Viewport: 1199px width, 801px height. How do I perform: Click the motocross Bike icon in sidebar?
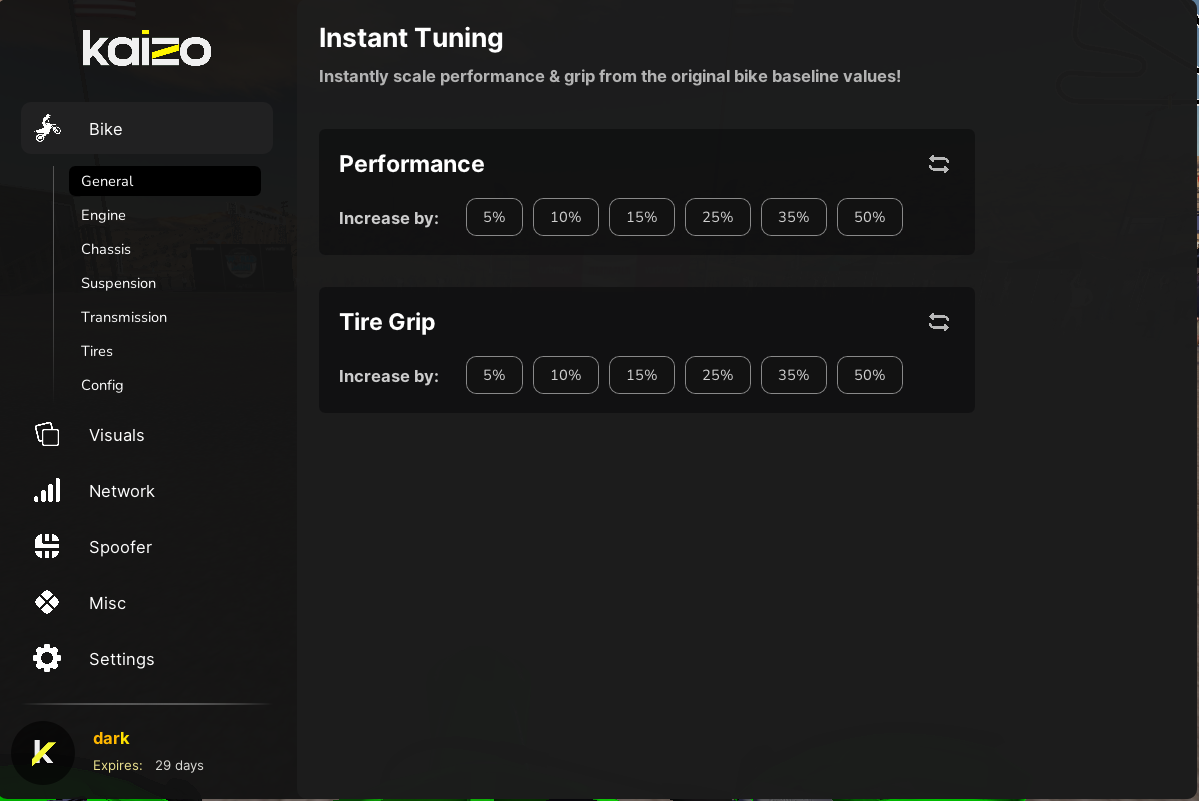(47, 129)
